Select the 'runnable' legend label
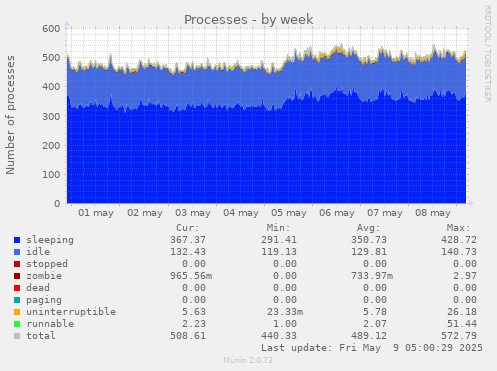The height and width of the screenshot is (371, 497). click(x=50, y=324)
